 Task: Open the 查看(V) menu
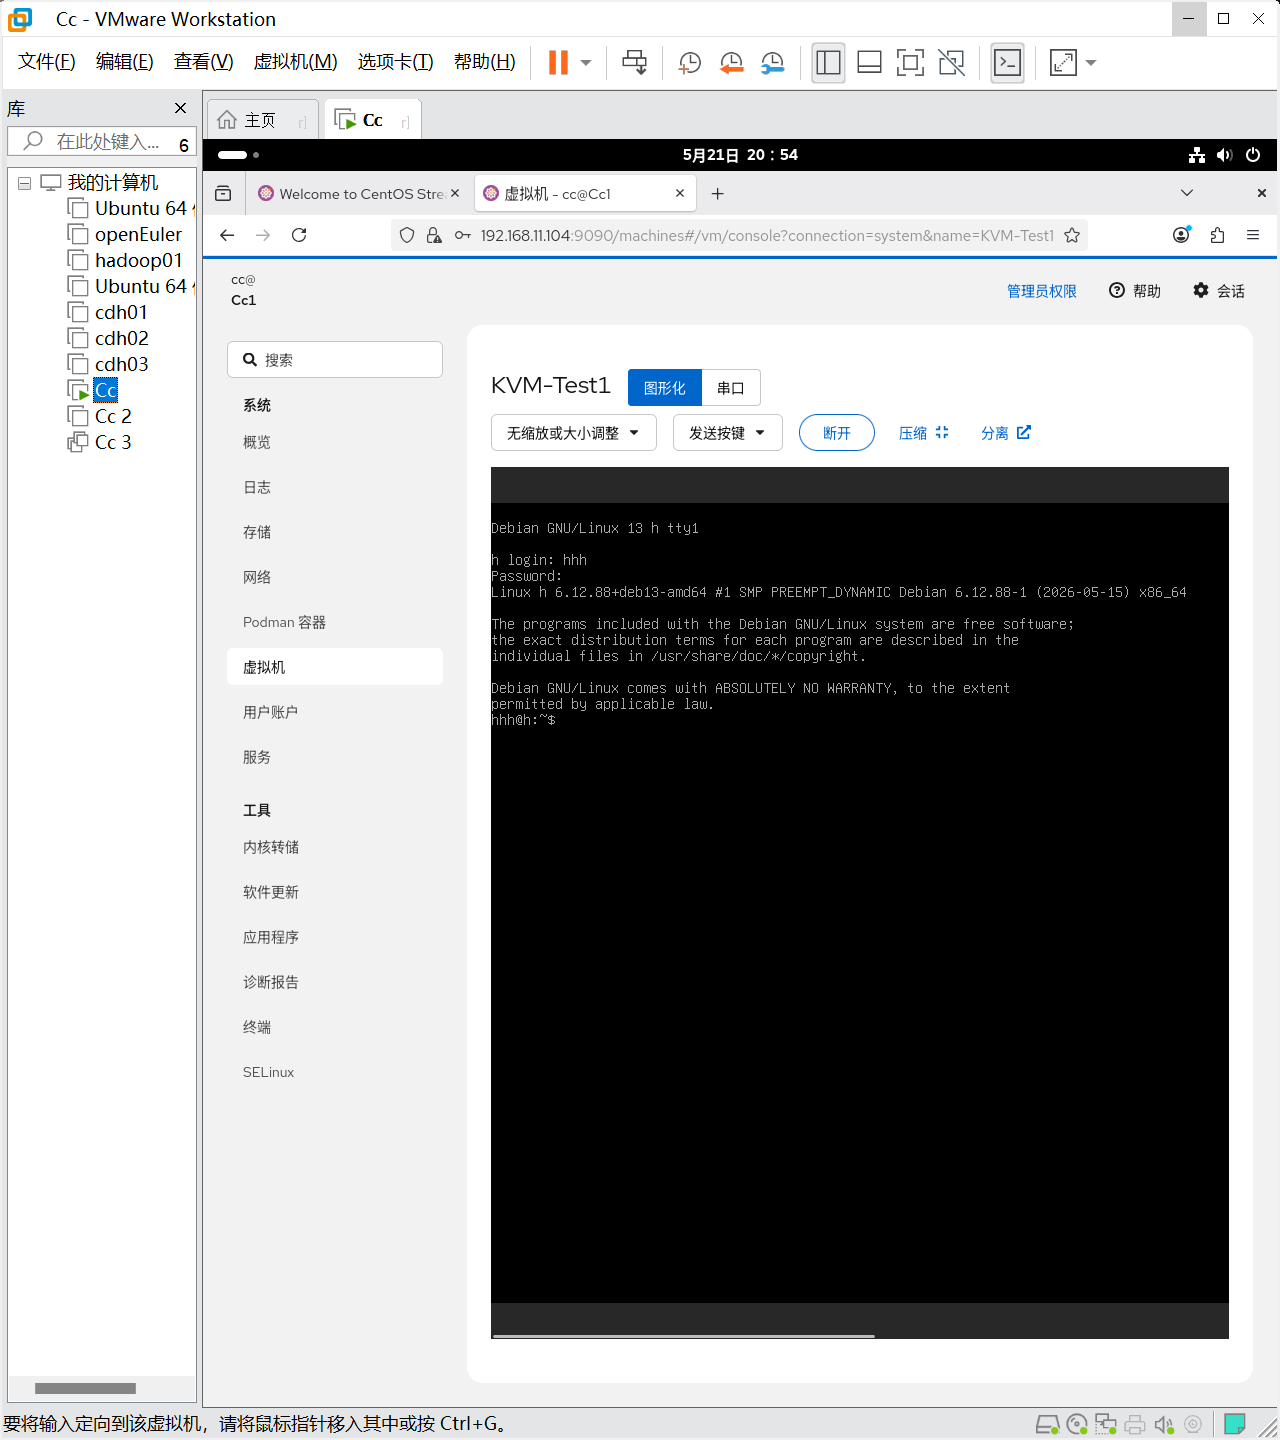tap(204, 62)
